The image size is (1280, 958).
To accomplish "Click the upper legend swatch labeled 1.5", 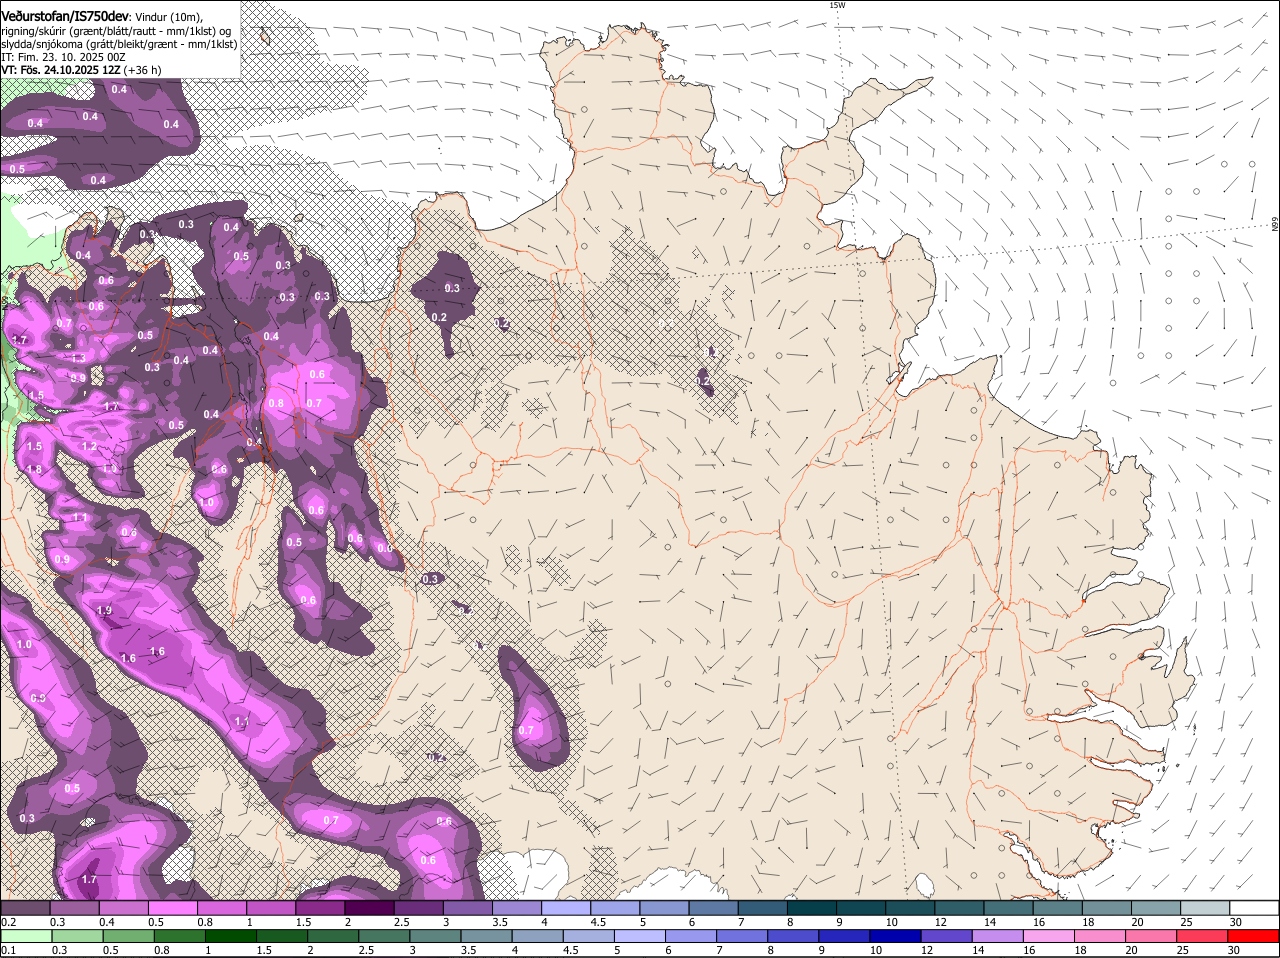I will [320, 907].
